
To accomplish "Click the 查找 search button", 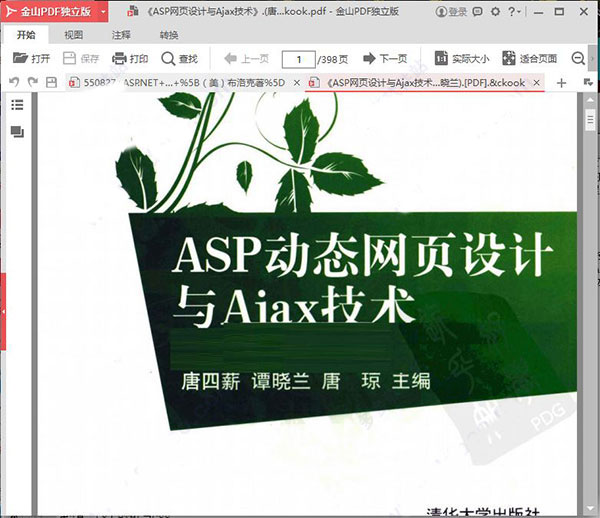I will coord(179,59).
